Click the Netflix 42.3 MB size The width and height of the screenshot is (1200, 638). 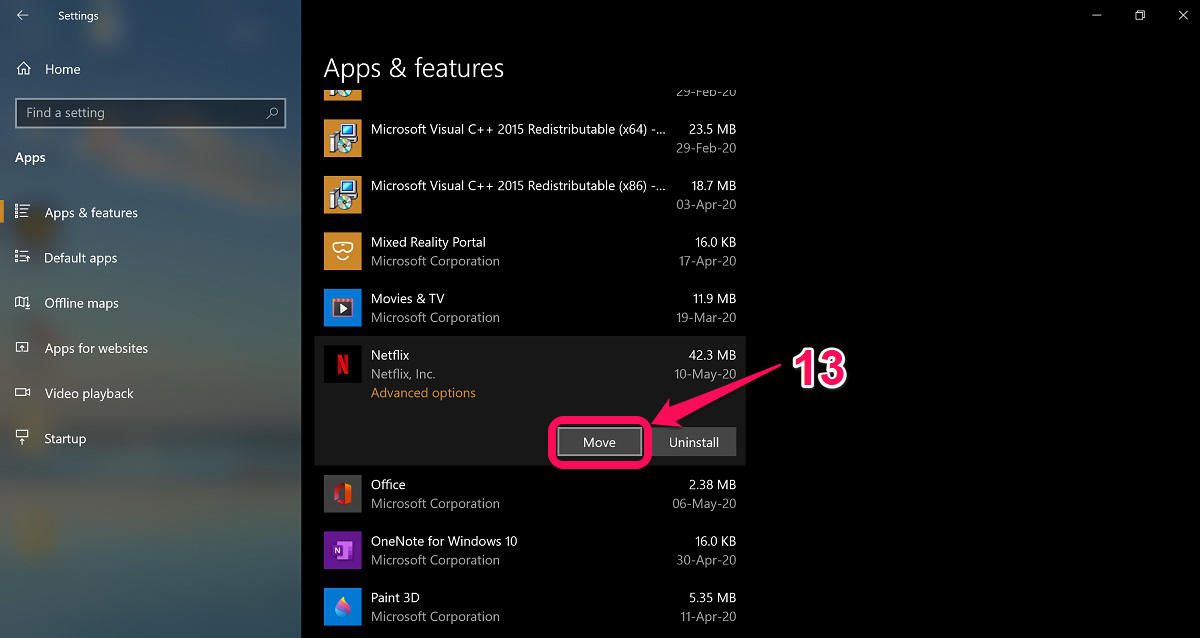712,355
